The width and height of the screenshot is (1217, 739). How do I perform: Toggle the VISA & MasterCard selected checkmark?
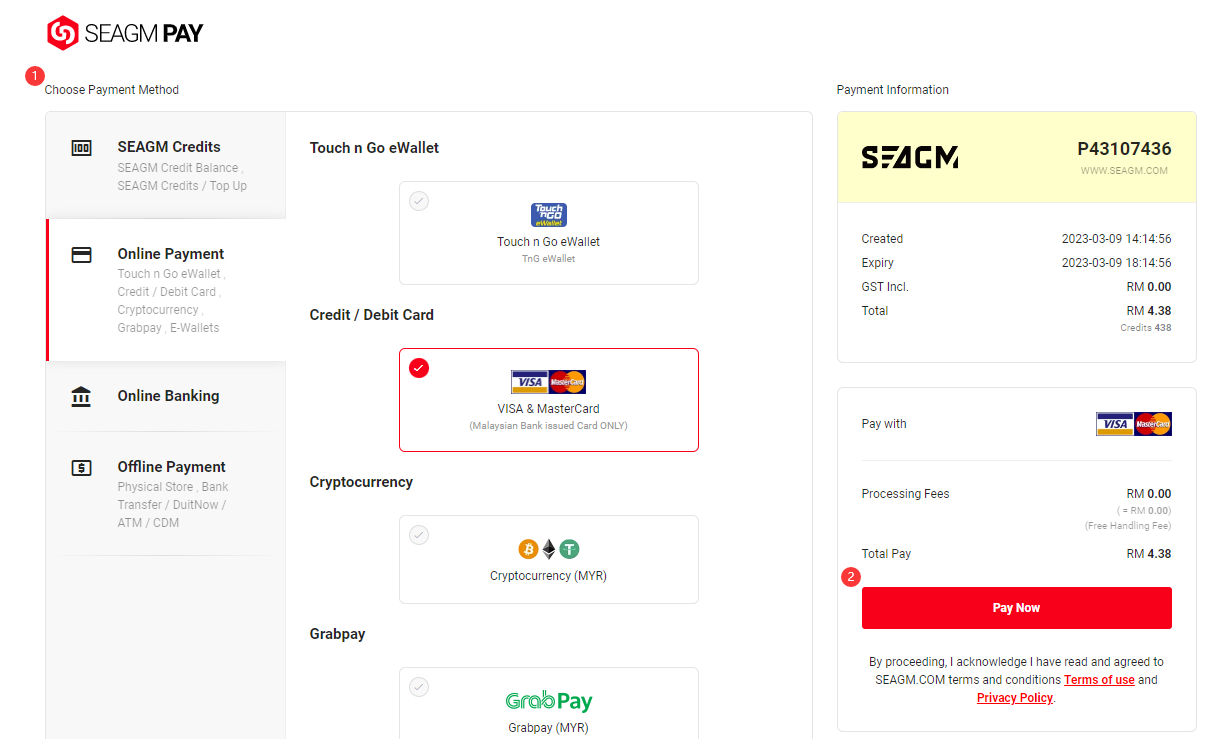point(419,368)
